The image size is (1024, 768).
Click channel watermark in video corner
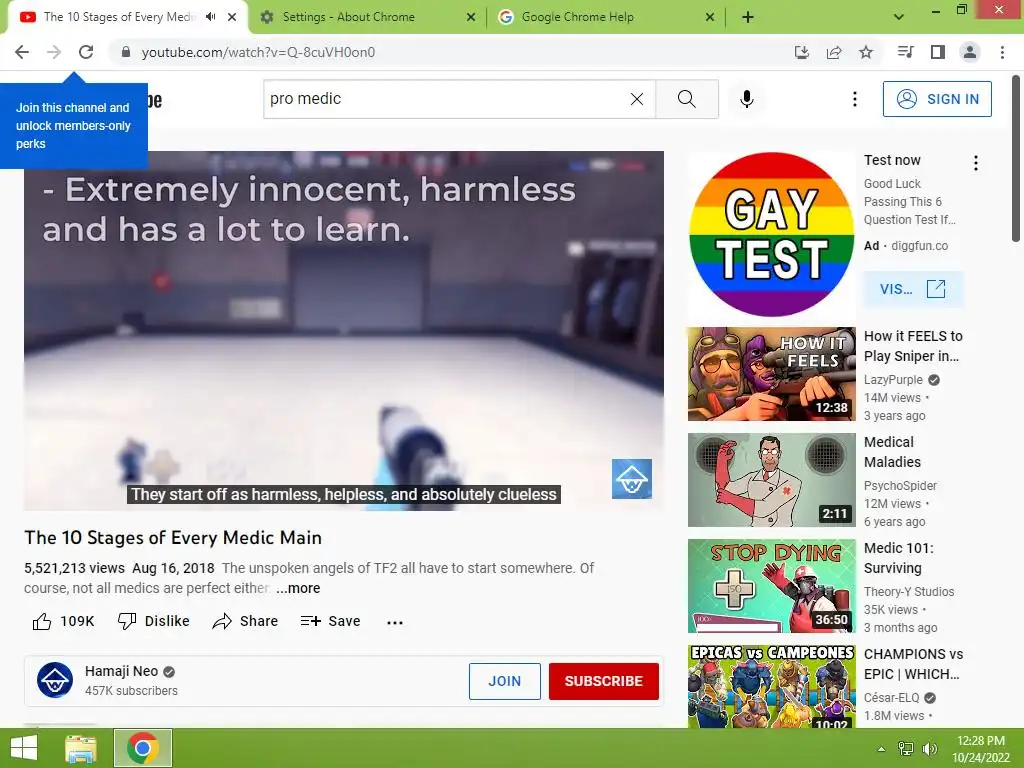coord(632,479)
